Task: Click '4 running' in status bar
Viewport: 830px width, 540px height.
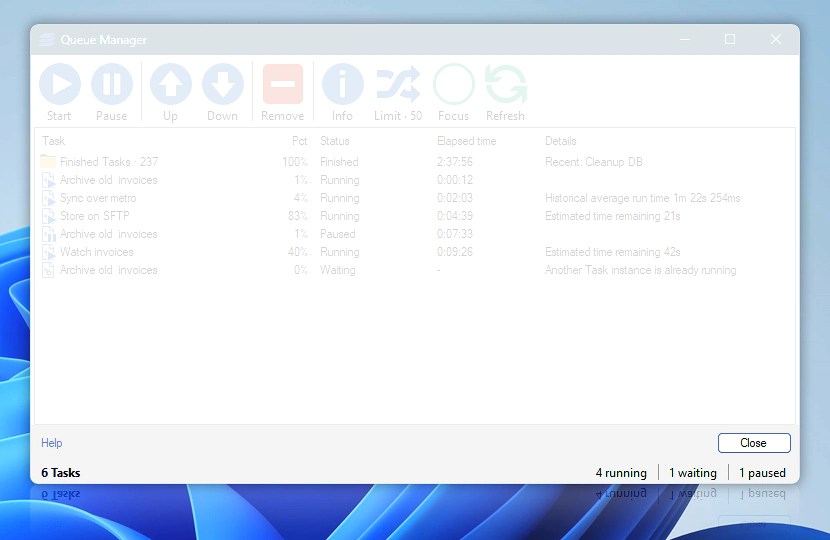Action: tap(621, 473)
